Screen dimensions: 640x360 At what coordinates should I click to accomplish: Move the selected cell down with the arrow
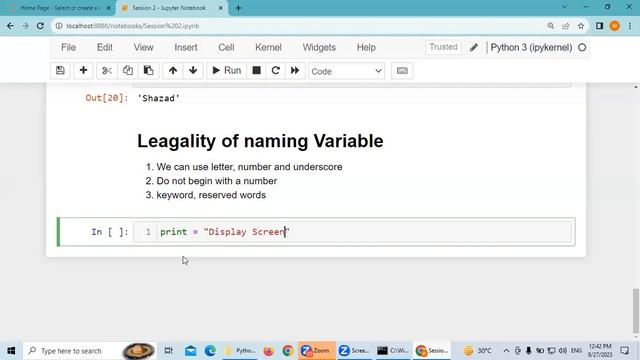(x=193, y=71)
